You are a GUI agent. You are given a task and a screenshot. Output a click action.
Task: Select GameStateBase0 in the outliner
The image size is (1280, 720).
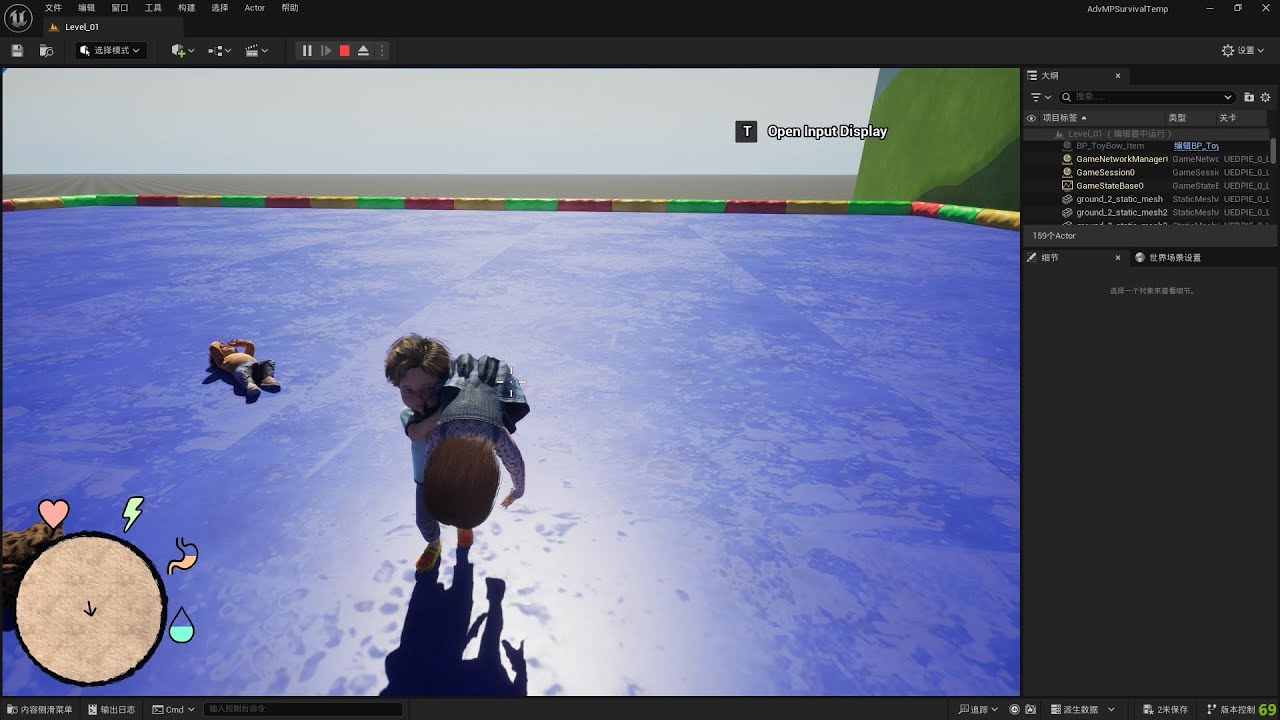point(1110,186)
